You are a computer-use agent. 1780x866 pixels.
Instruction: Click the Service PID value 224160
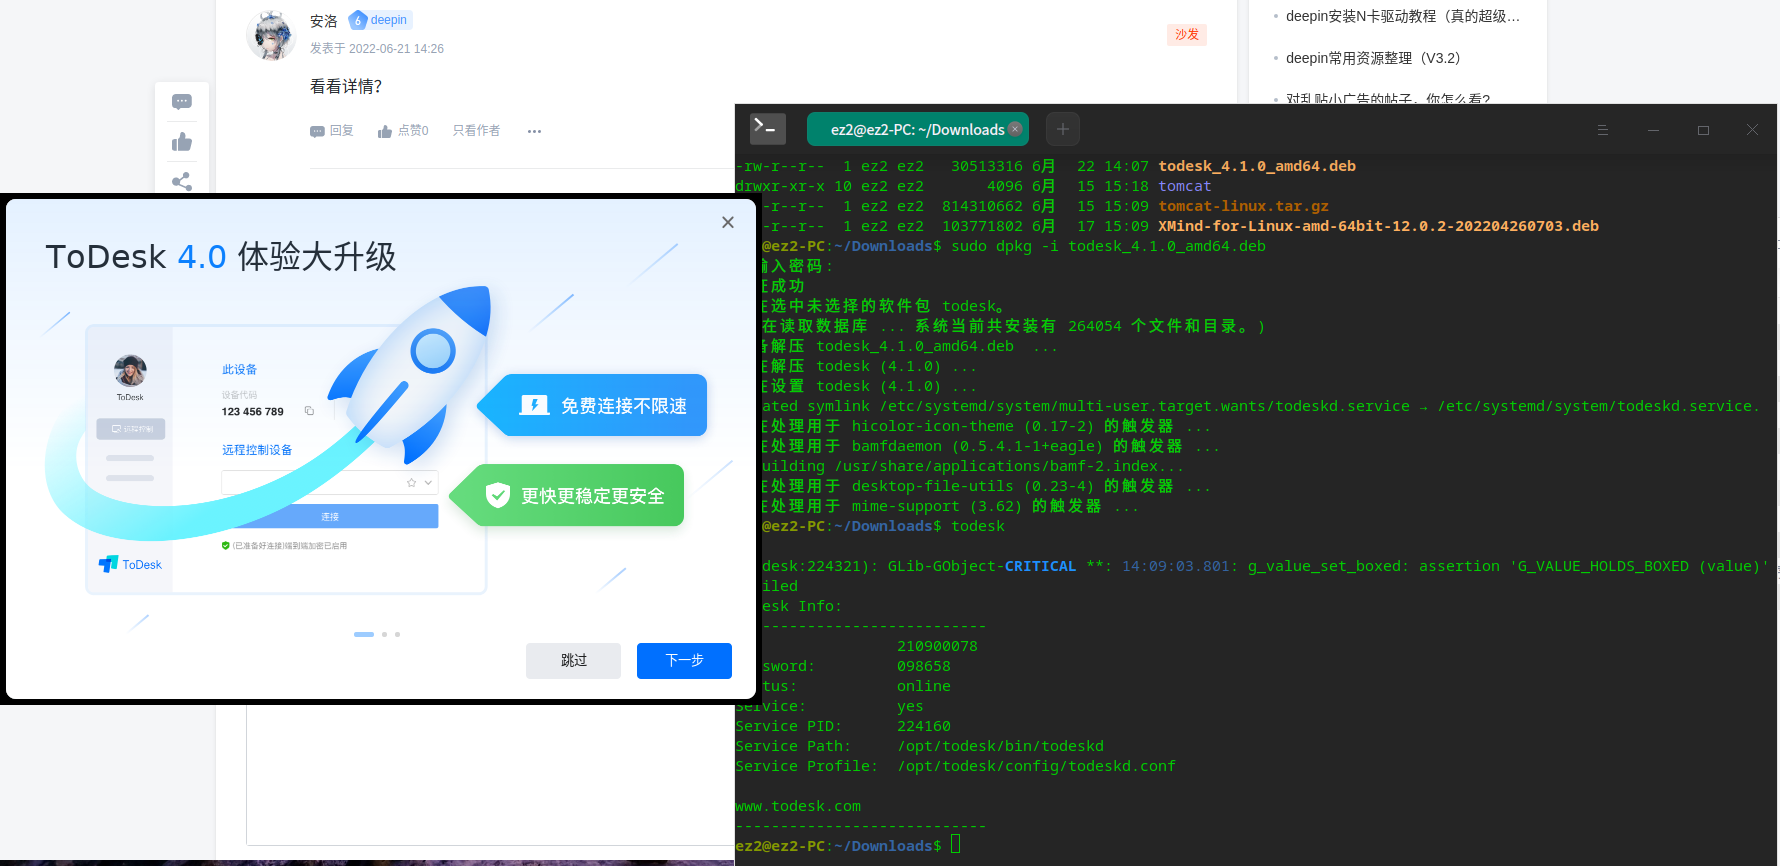924,726
